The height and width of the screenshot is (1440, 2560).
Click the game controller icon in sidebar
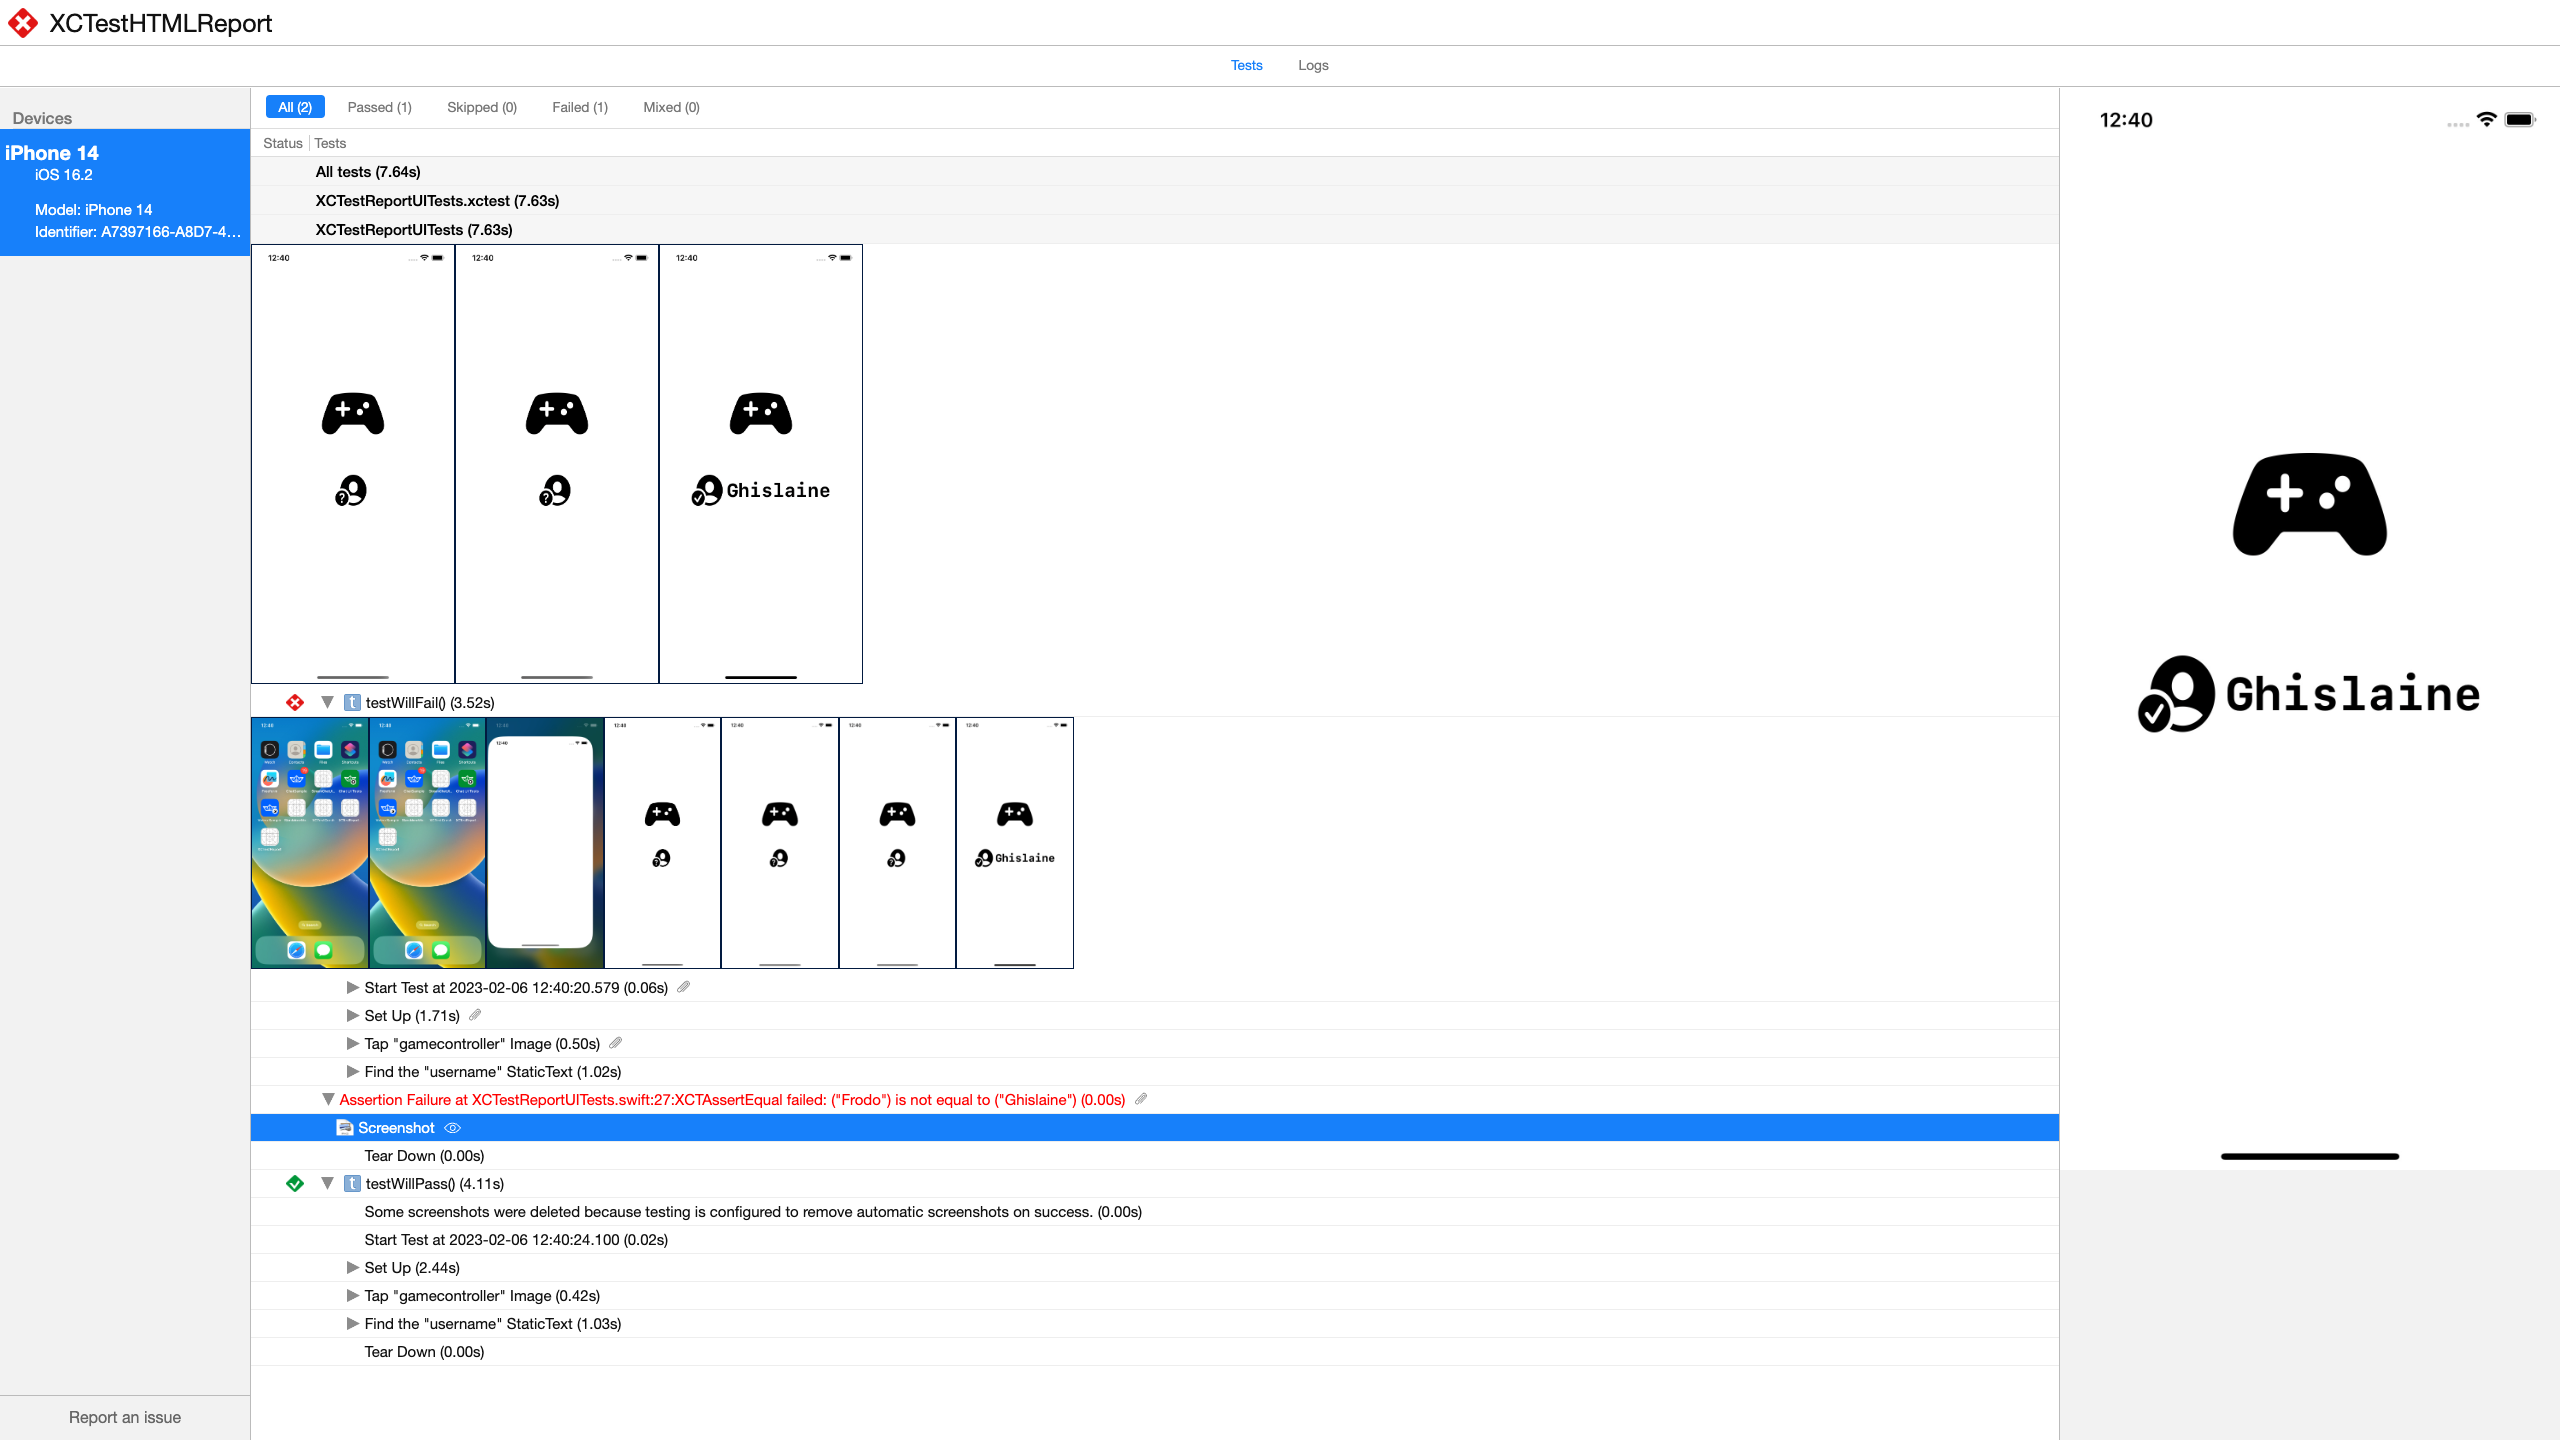point(2309,503)
